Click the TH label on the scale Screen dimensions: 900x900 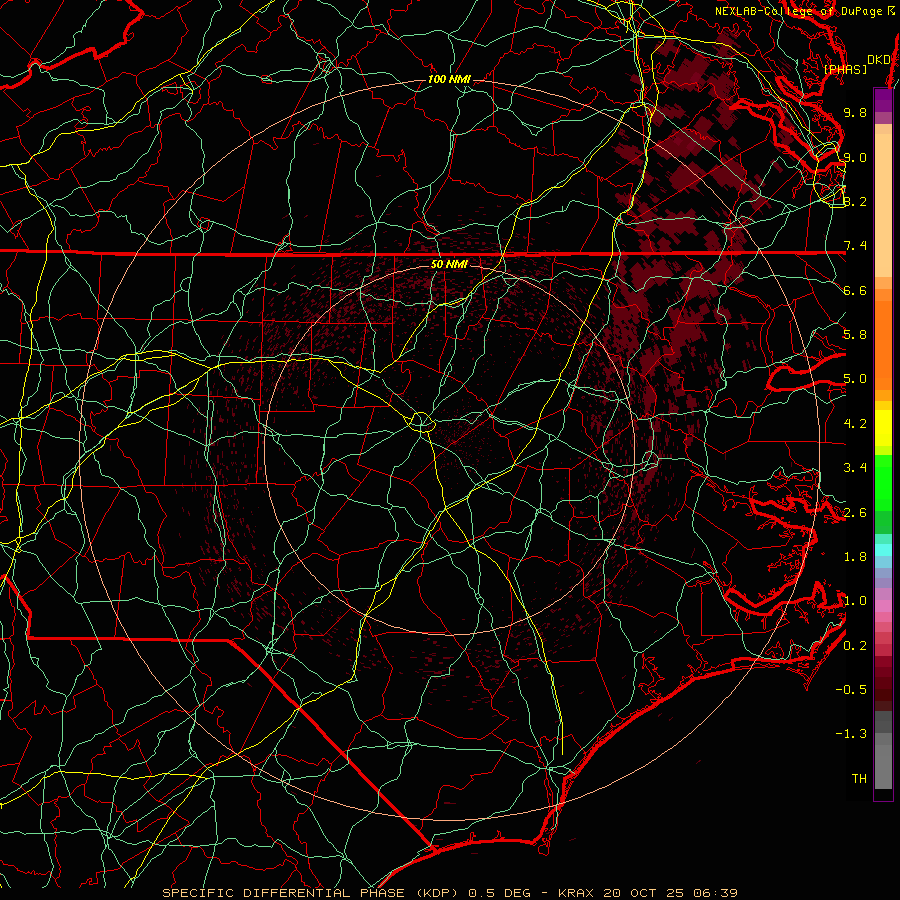[x=859, y=779]
